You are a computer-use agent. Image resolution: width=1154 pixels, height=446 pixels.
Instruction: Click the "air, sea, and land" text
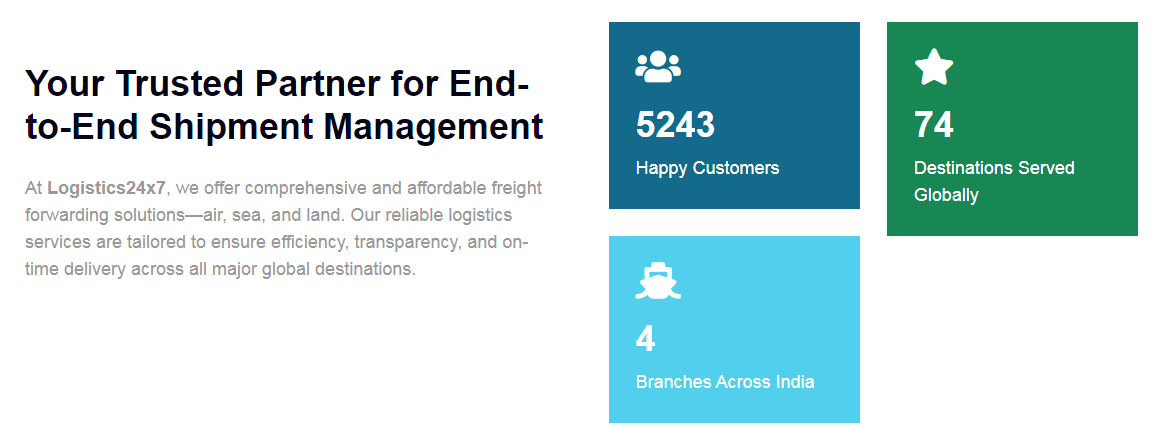tap(273, 215)
